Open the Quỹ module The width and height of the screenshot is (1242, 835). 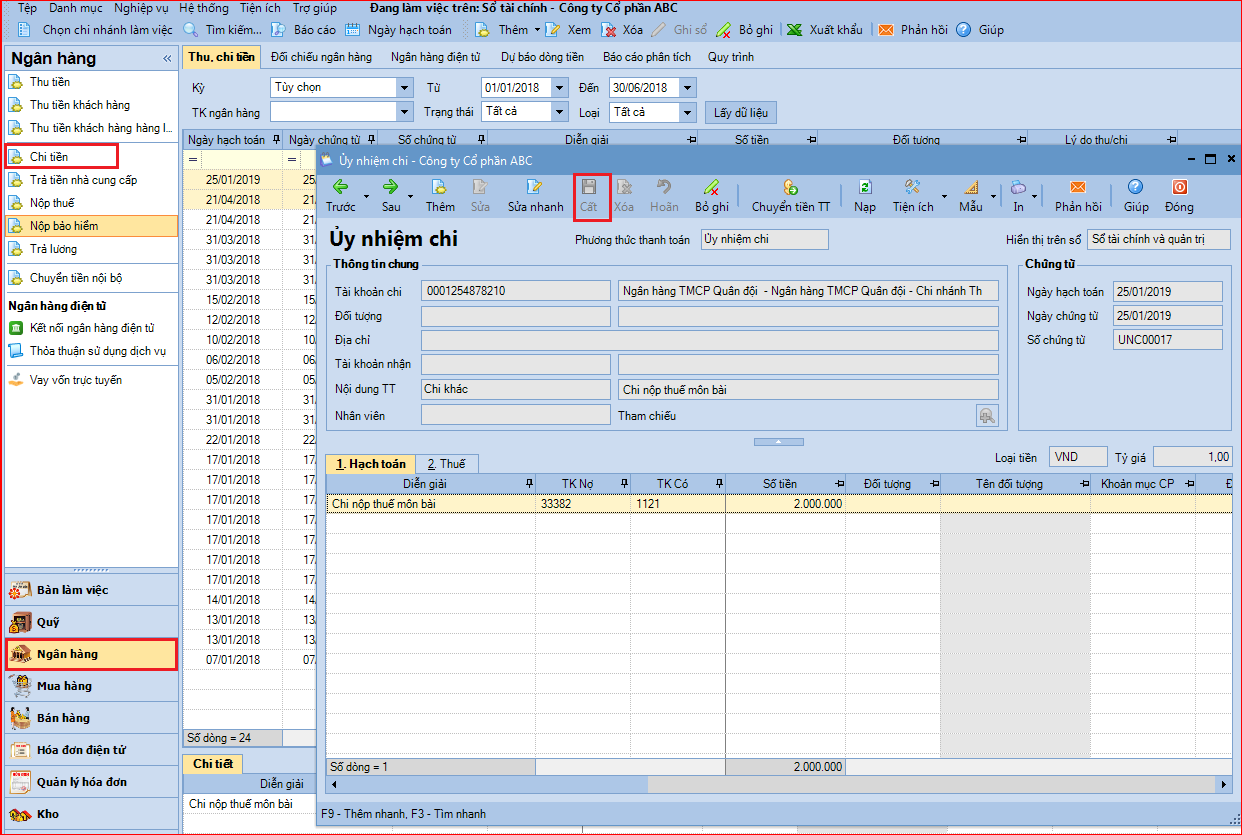click(x=92, y=622)
